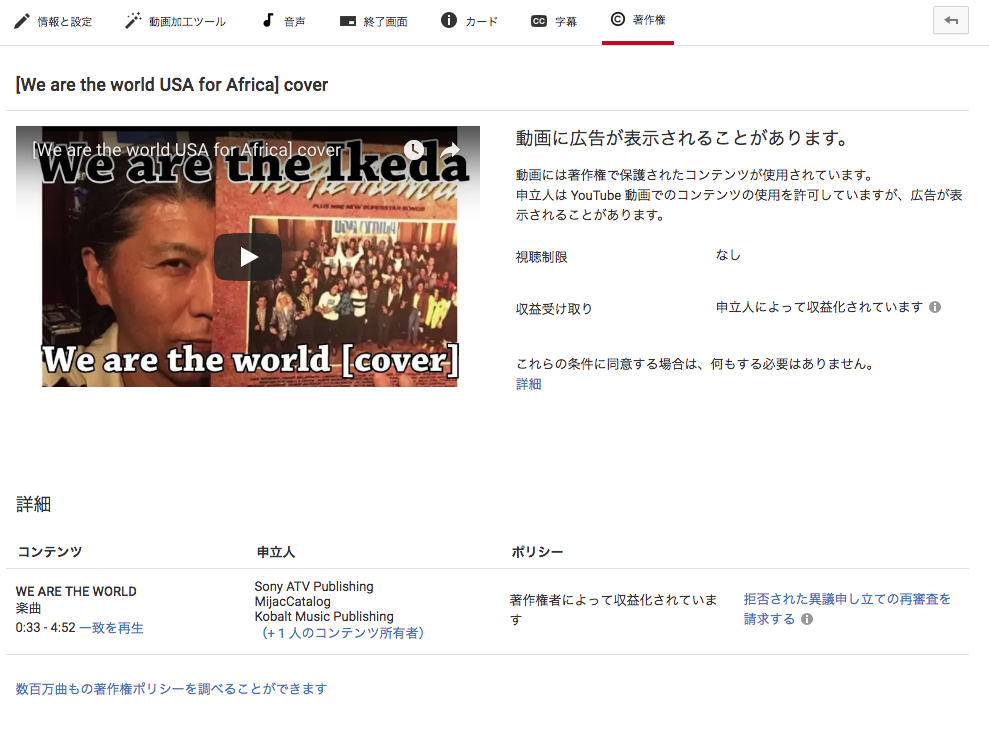Click the 視聴制限 label
This screenshot has height=746, width=989.
coord(542,257)
